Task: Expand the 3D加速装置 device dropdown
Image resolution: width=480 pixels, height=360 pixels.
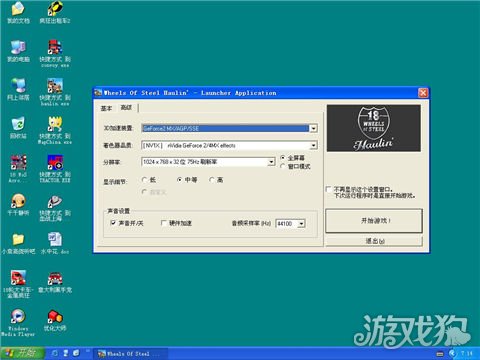Action: pos(313,128)
